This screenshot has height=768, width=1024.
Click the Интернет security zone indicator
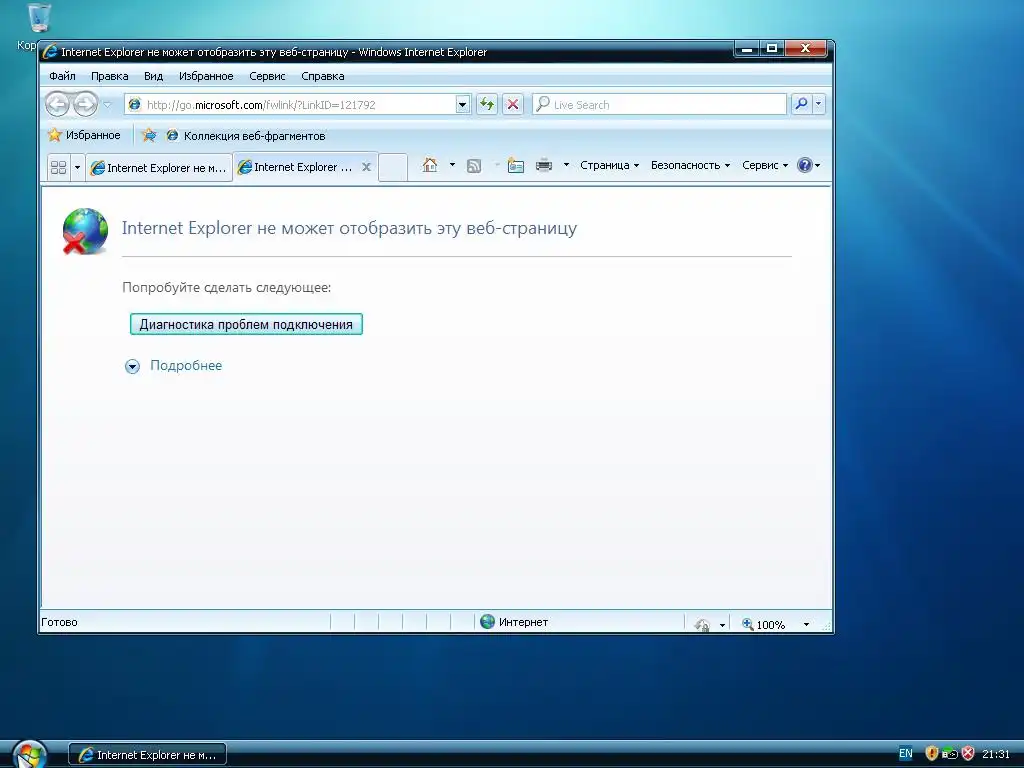[x=514, y=622]
